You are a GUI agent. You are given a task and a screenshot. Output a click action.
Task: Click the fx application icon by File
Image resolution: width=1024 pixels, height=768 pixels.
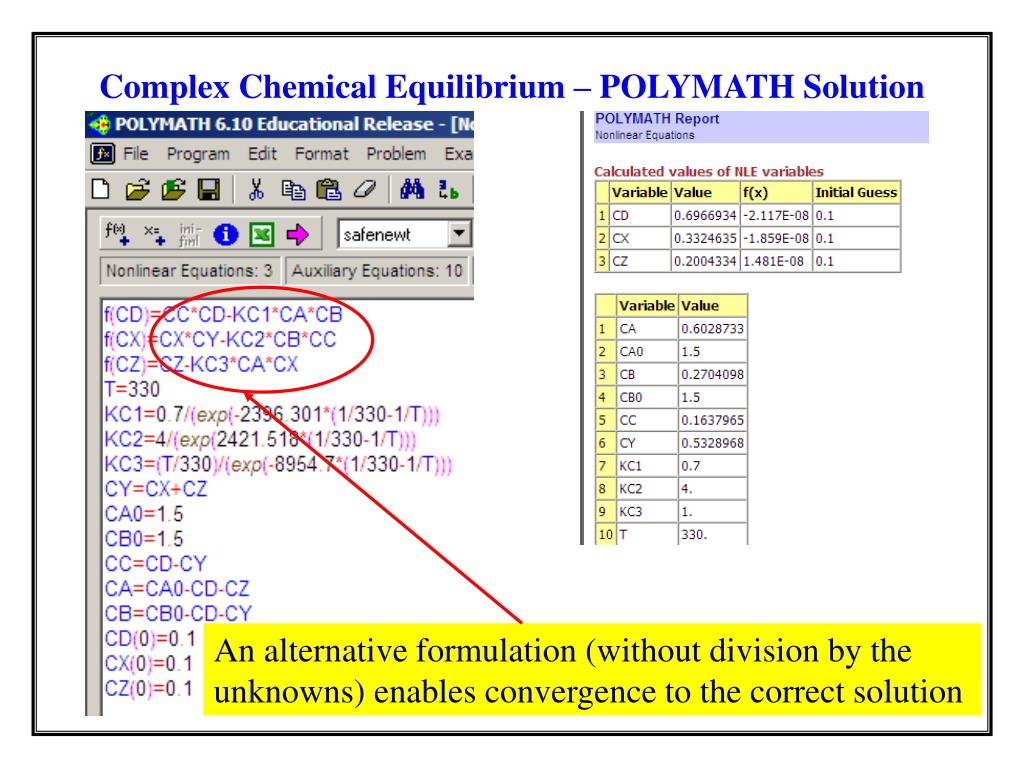103,154
